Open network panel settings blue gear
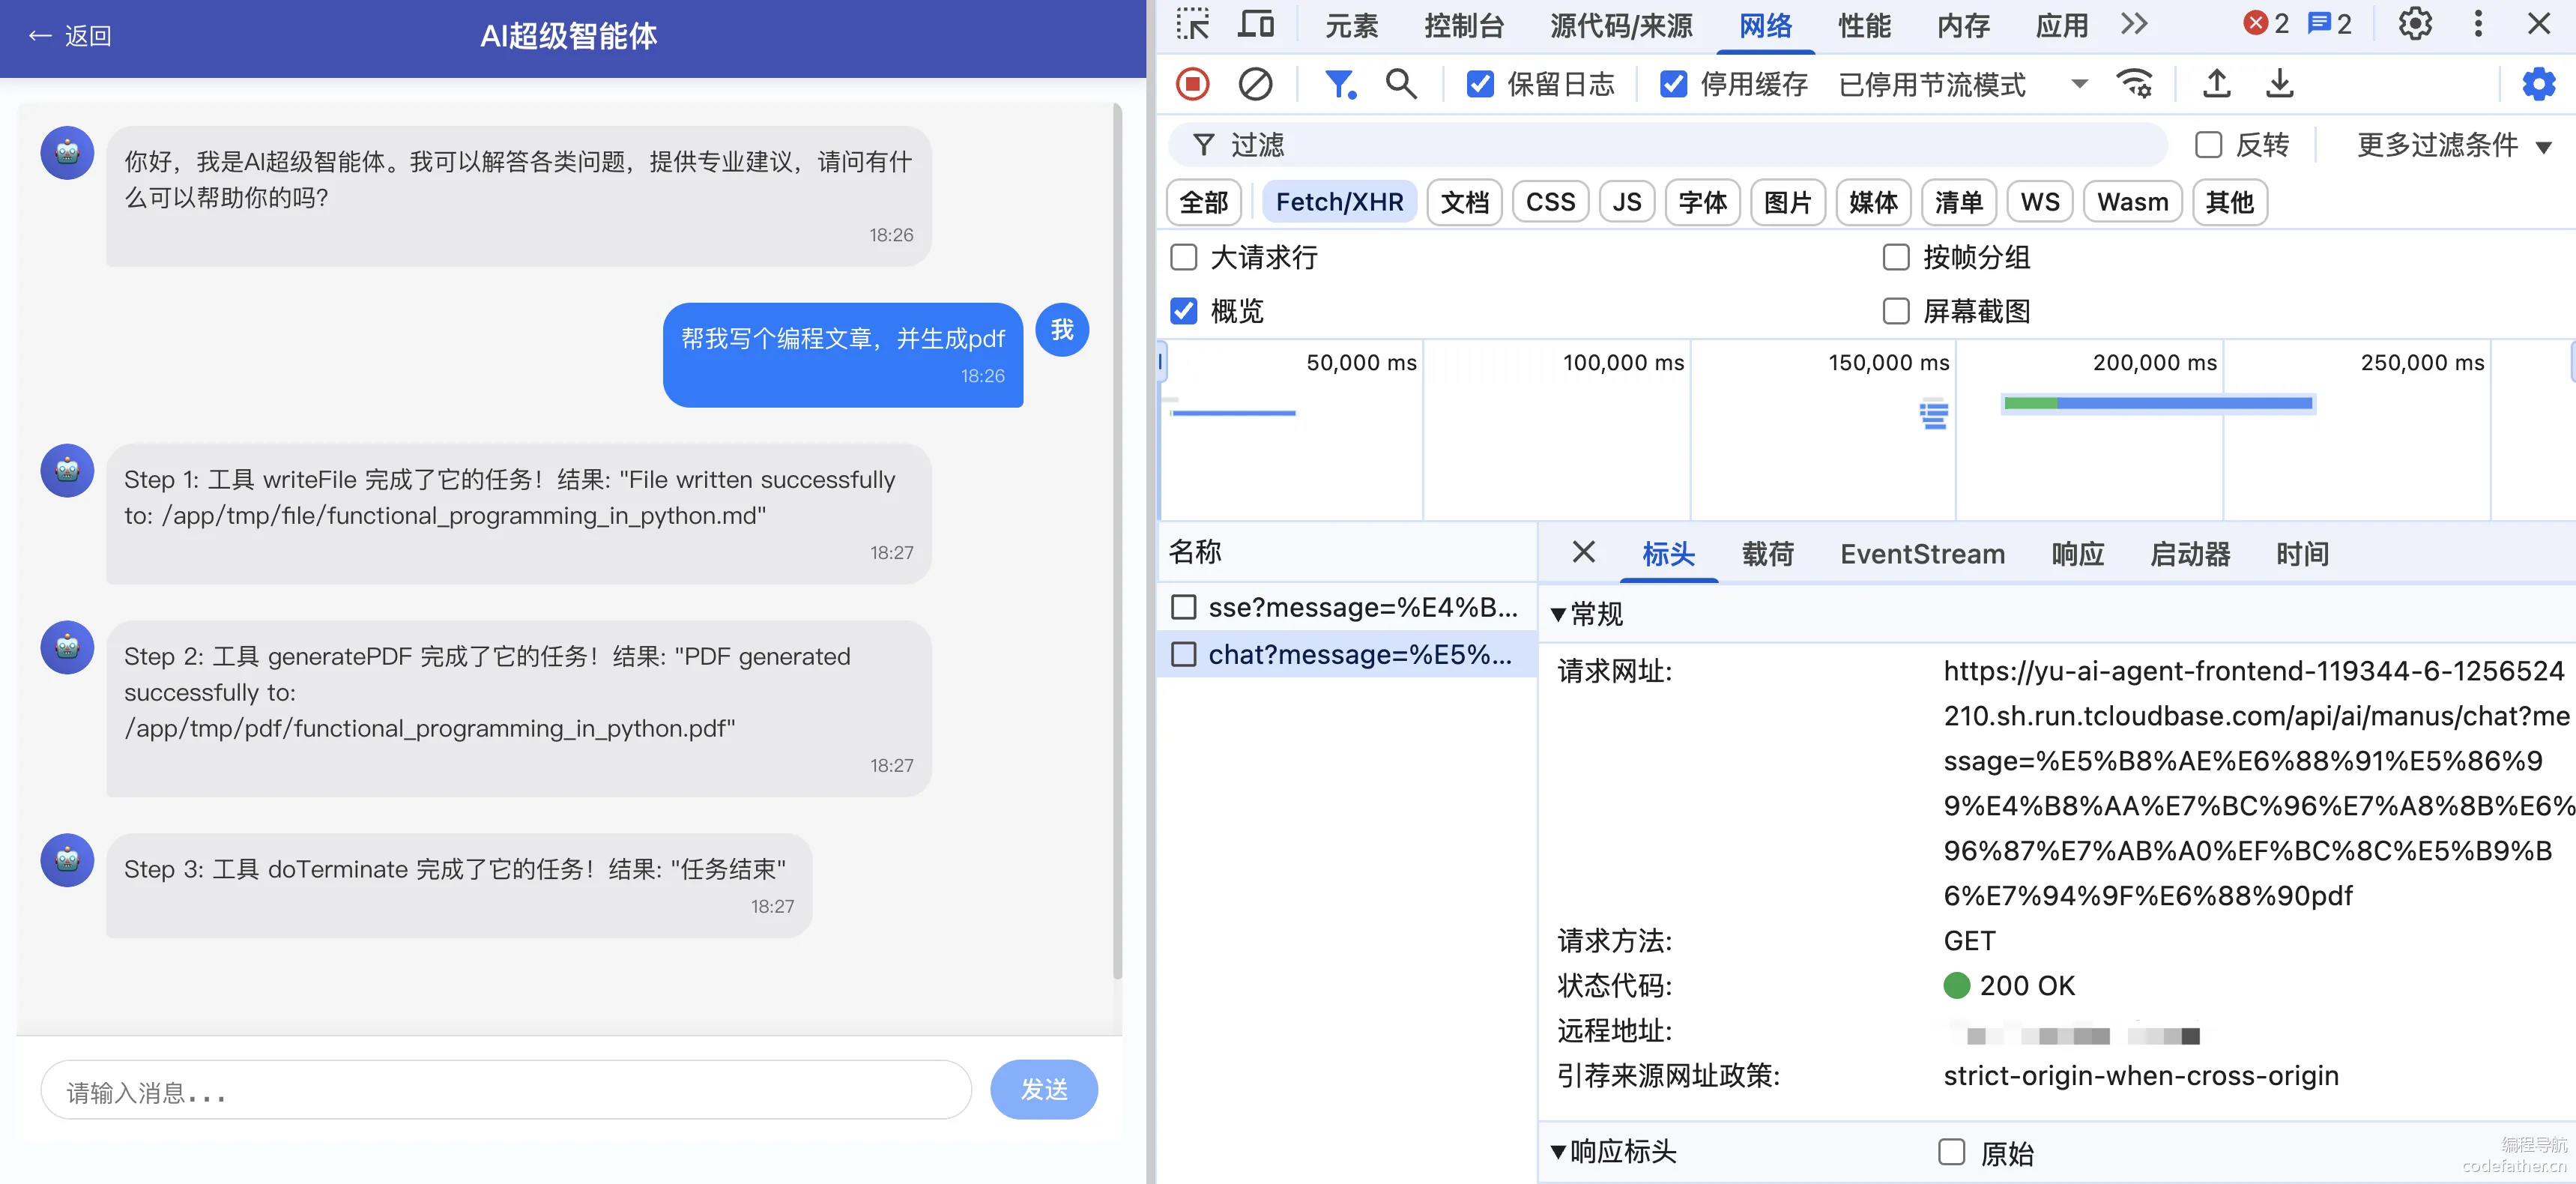 tap(2538, 84)
